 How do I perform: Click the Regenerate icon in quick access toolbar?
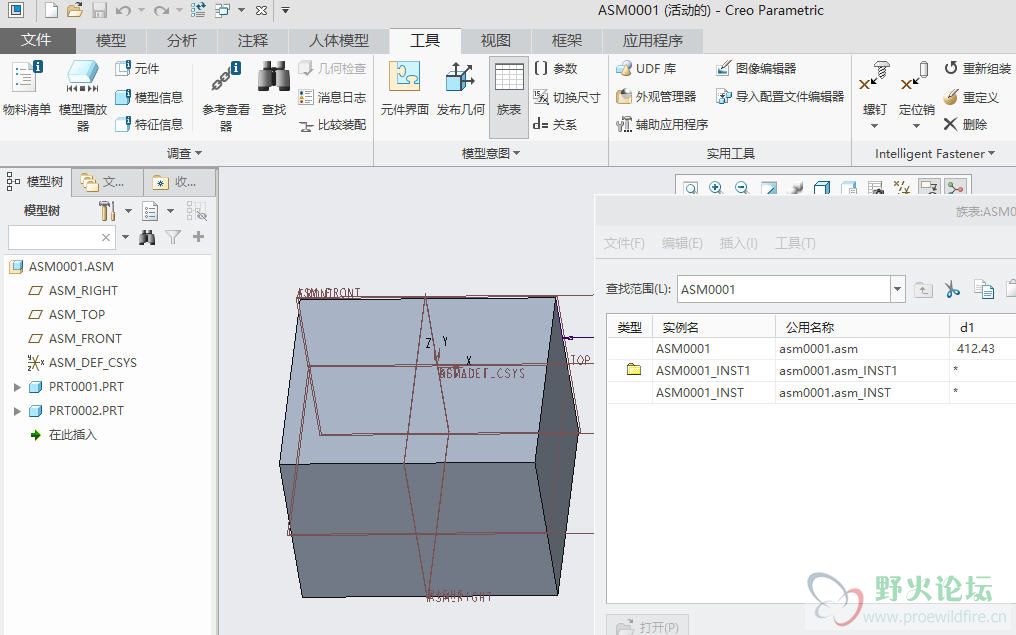click(x=198, y=10)
